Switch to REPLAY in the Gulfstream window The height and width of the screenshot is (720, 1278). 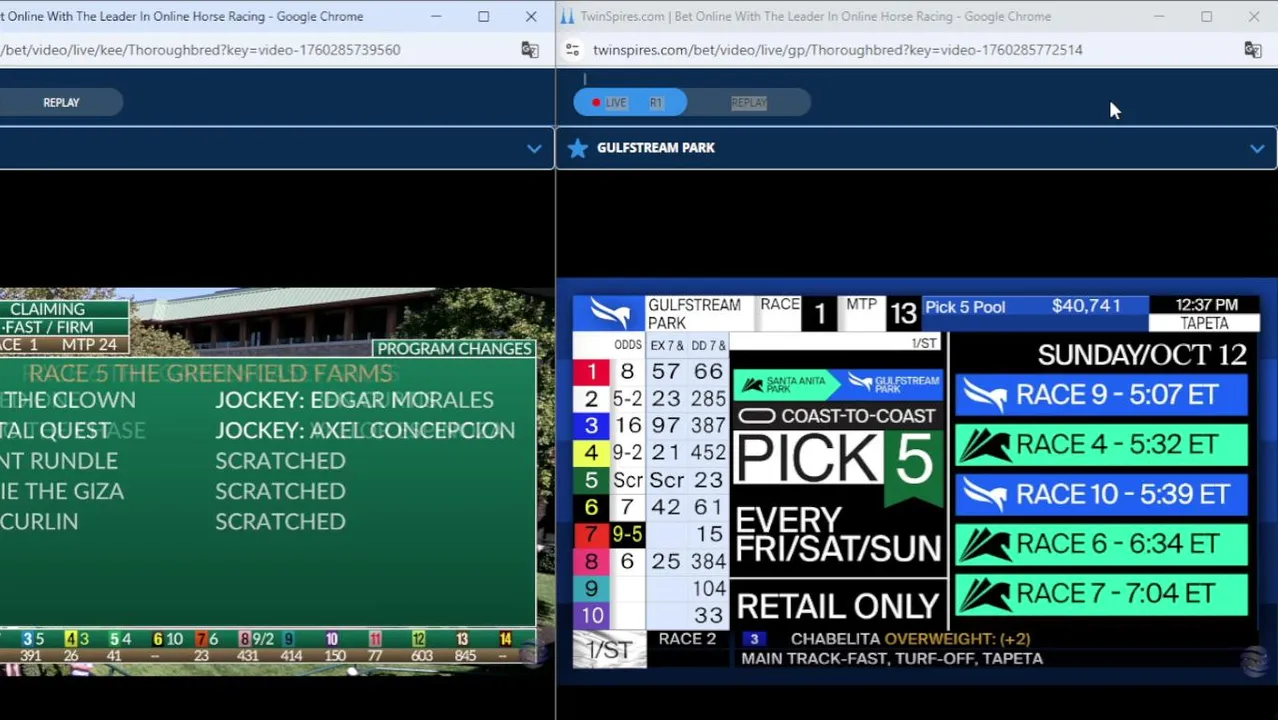coord(749,102)
